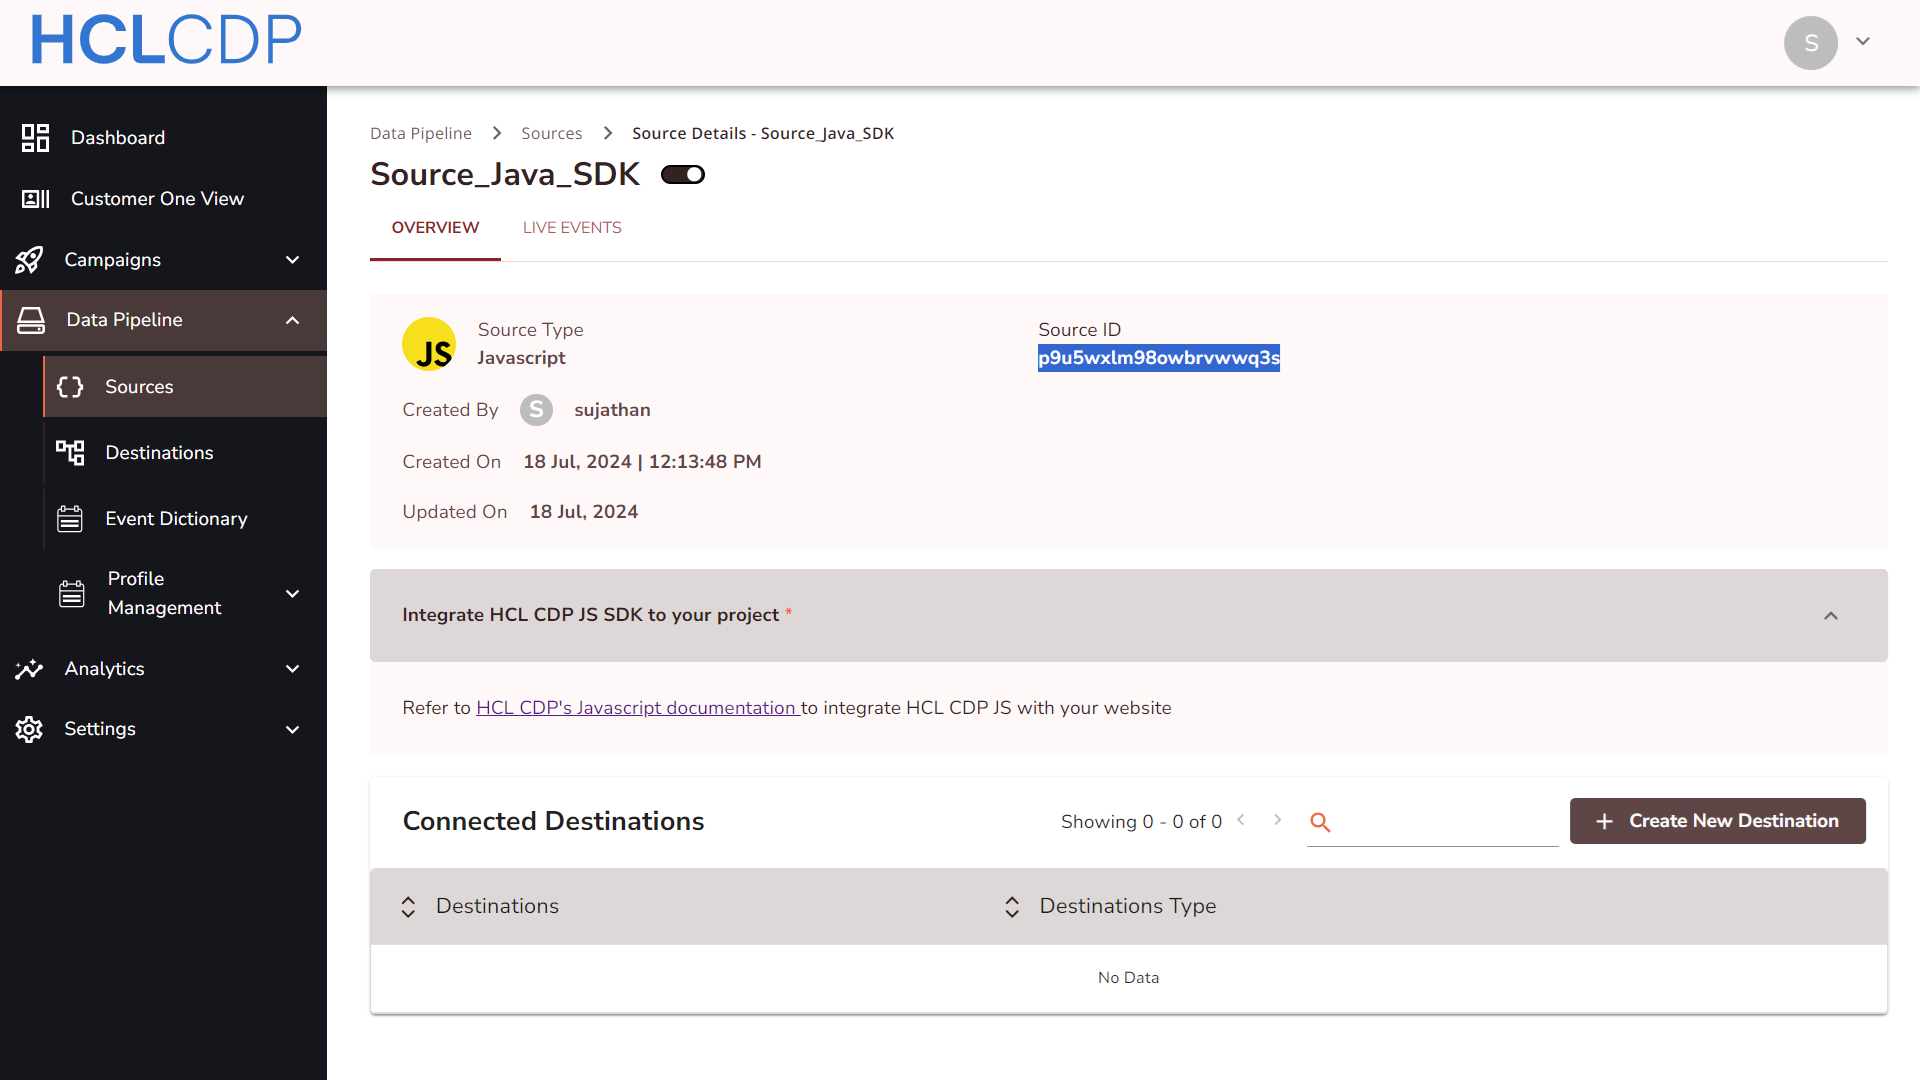Open the Dashboard from the sidebar

click(117, 137)
